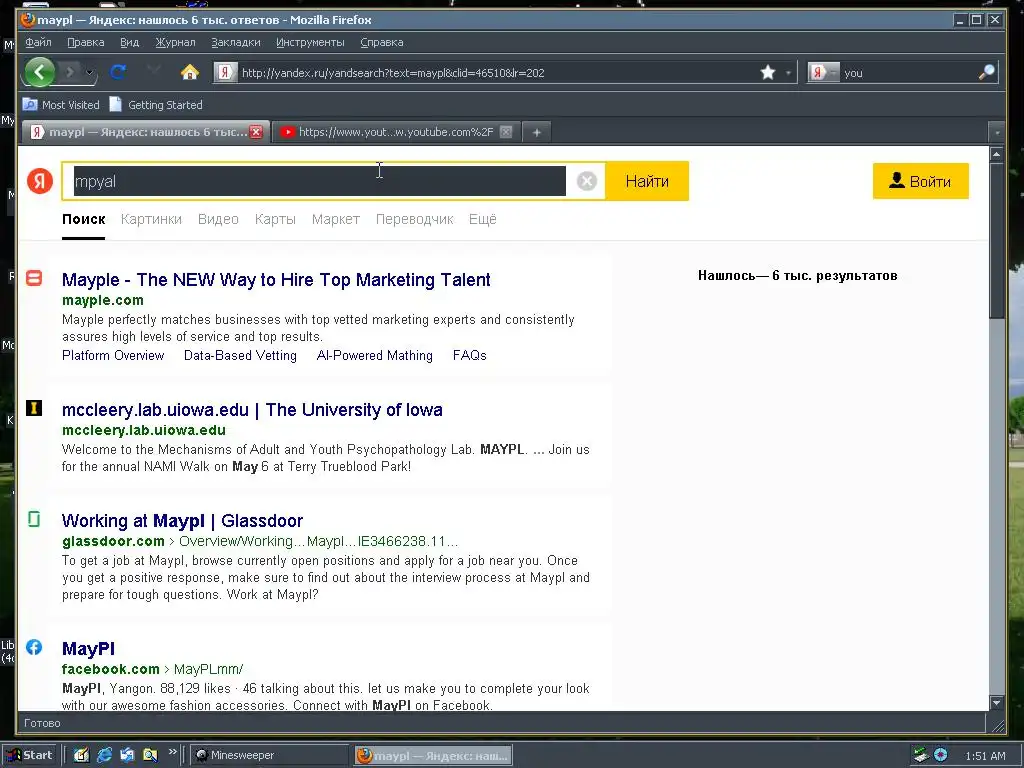Click the mayple.com green URL
This screenshot has height=768, width=1024.
coord(103,300)
